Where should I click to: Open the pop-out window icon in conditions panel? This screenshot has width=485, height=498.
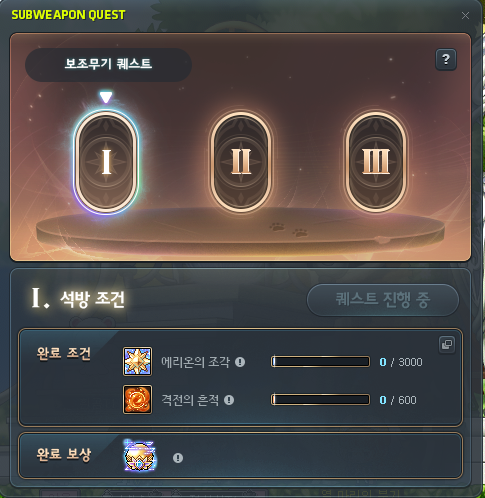pyautogui.click(x=447, y=344)
